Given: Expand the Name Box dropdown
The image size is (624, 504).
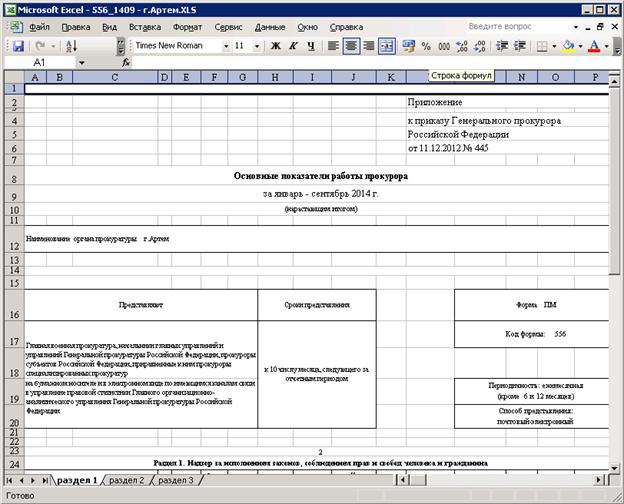Looking at the screenshot, I should pos(79,62).
